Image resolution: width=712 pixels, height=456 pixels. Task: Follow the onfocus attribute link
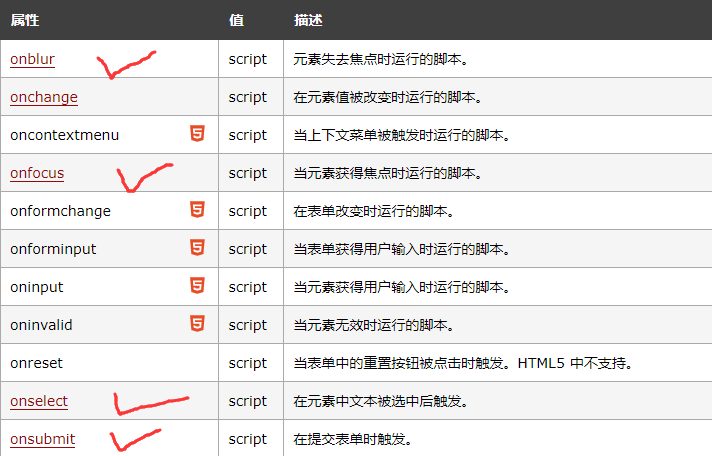pos(37,173)
